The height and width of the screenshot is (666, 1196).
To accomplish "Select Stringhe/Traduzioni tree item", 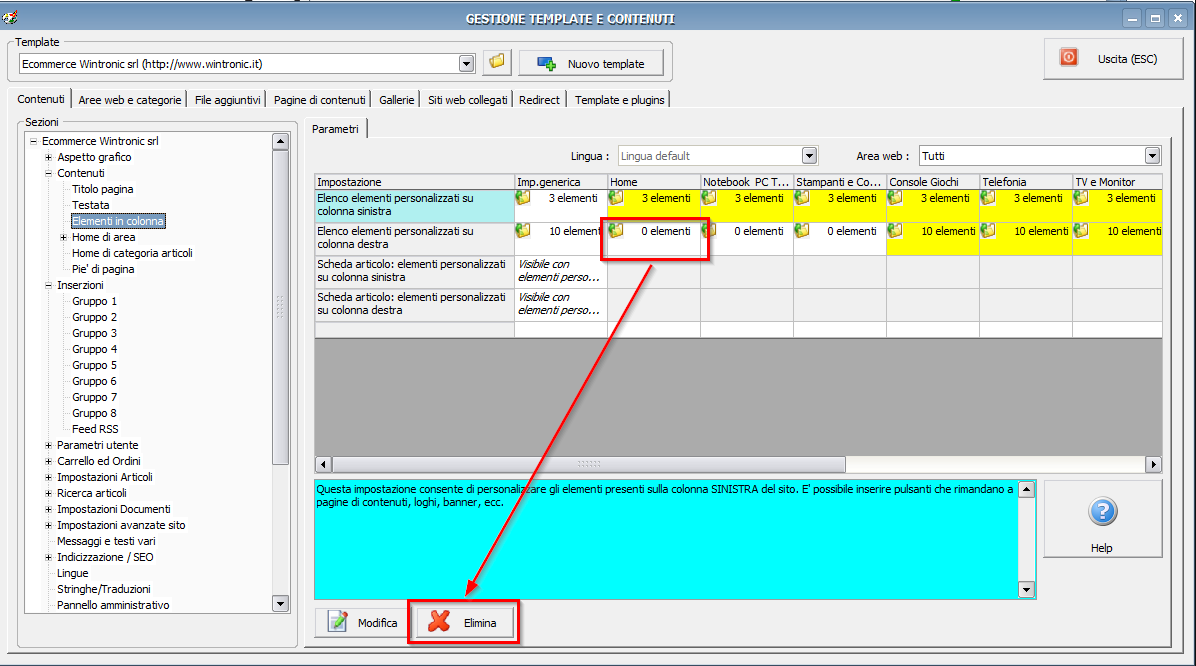I will [x=104, y=590].
